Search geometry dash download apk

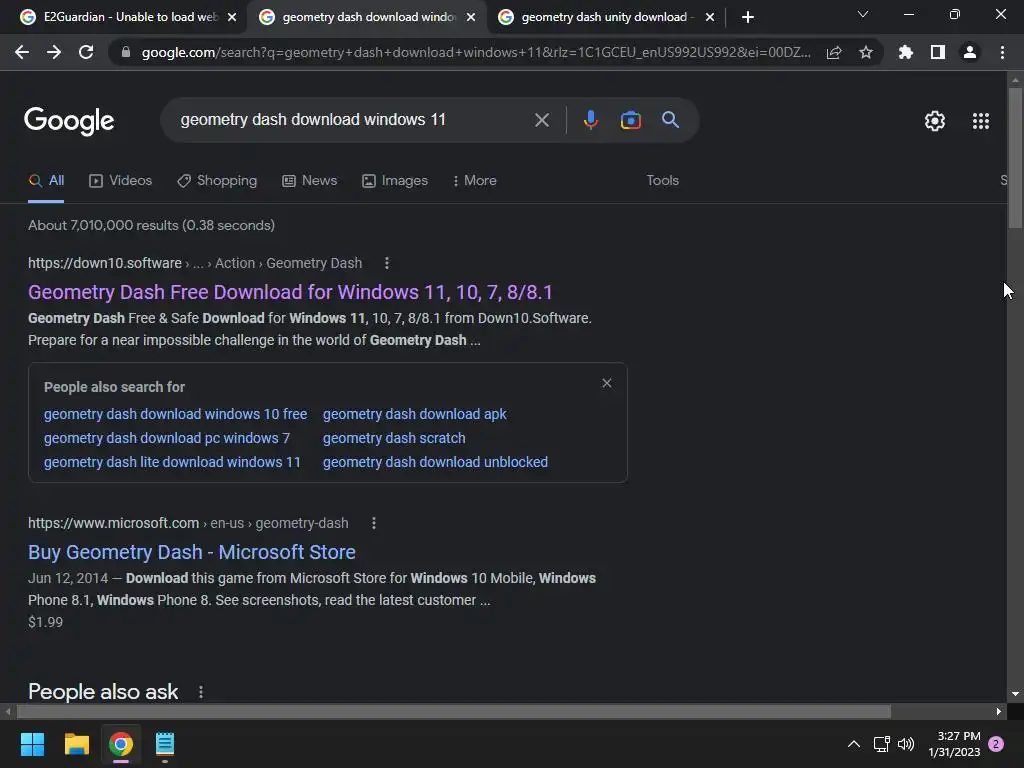pyautogui.click(x=415, y=414)
